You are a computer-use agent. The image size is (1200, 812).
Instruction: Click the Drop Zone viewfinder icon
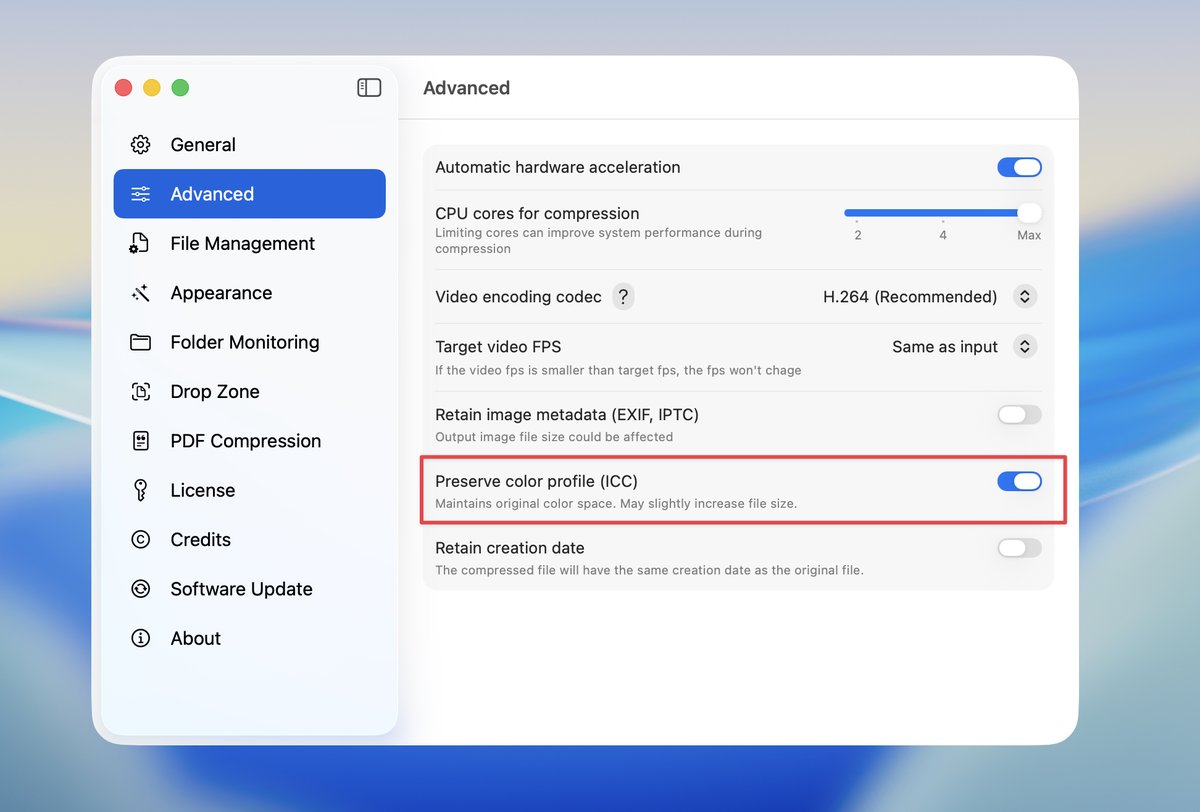pyautogui.click(x=140, y=392)
